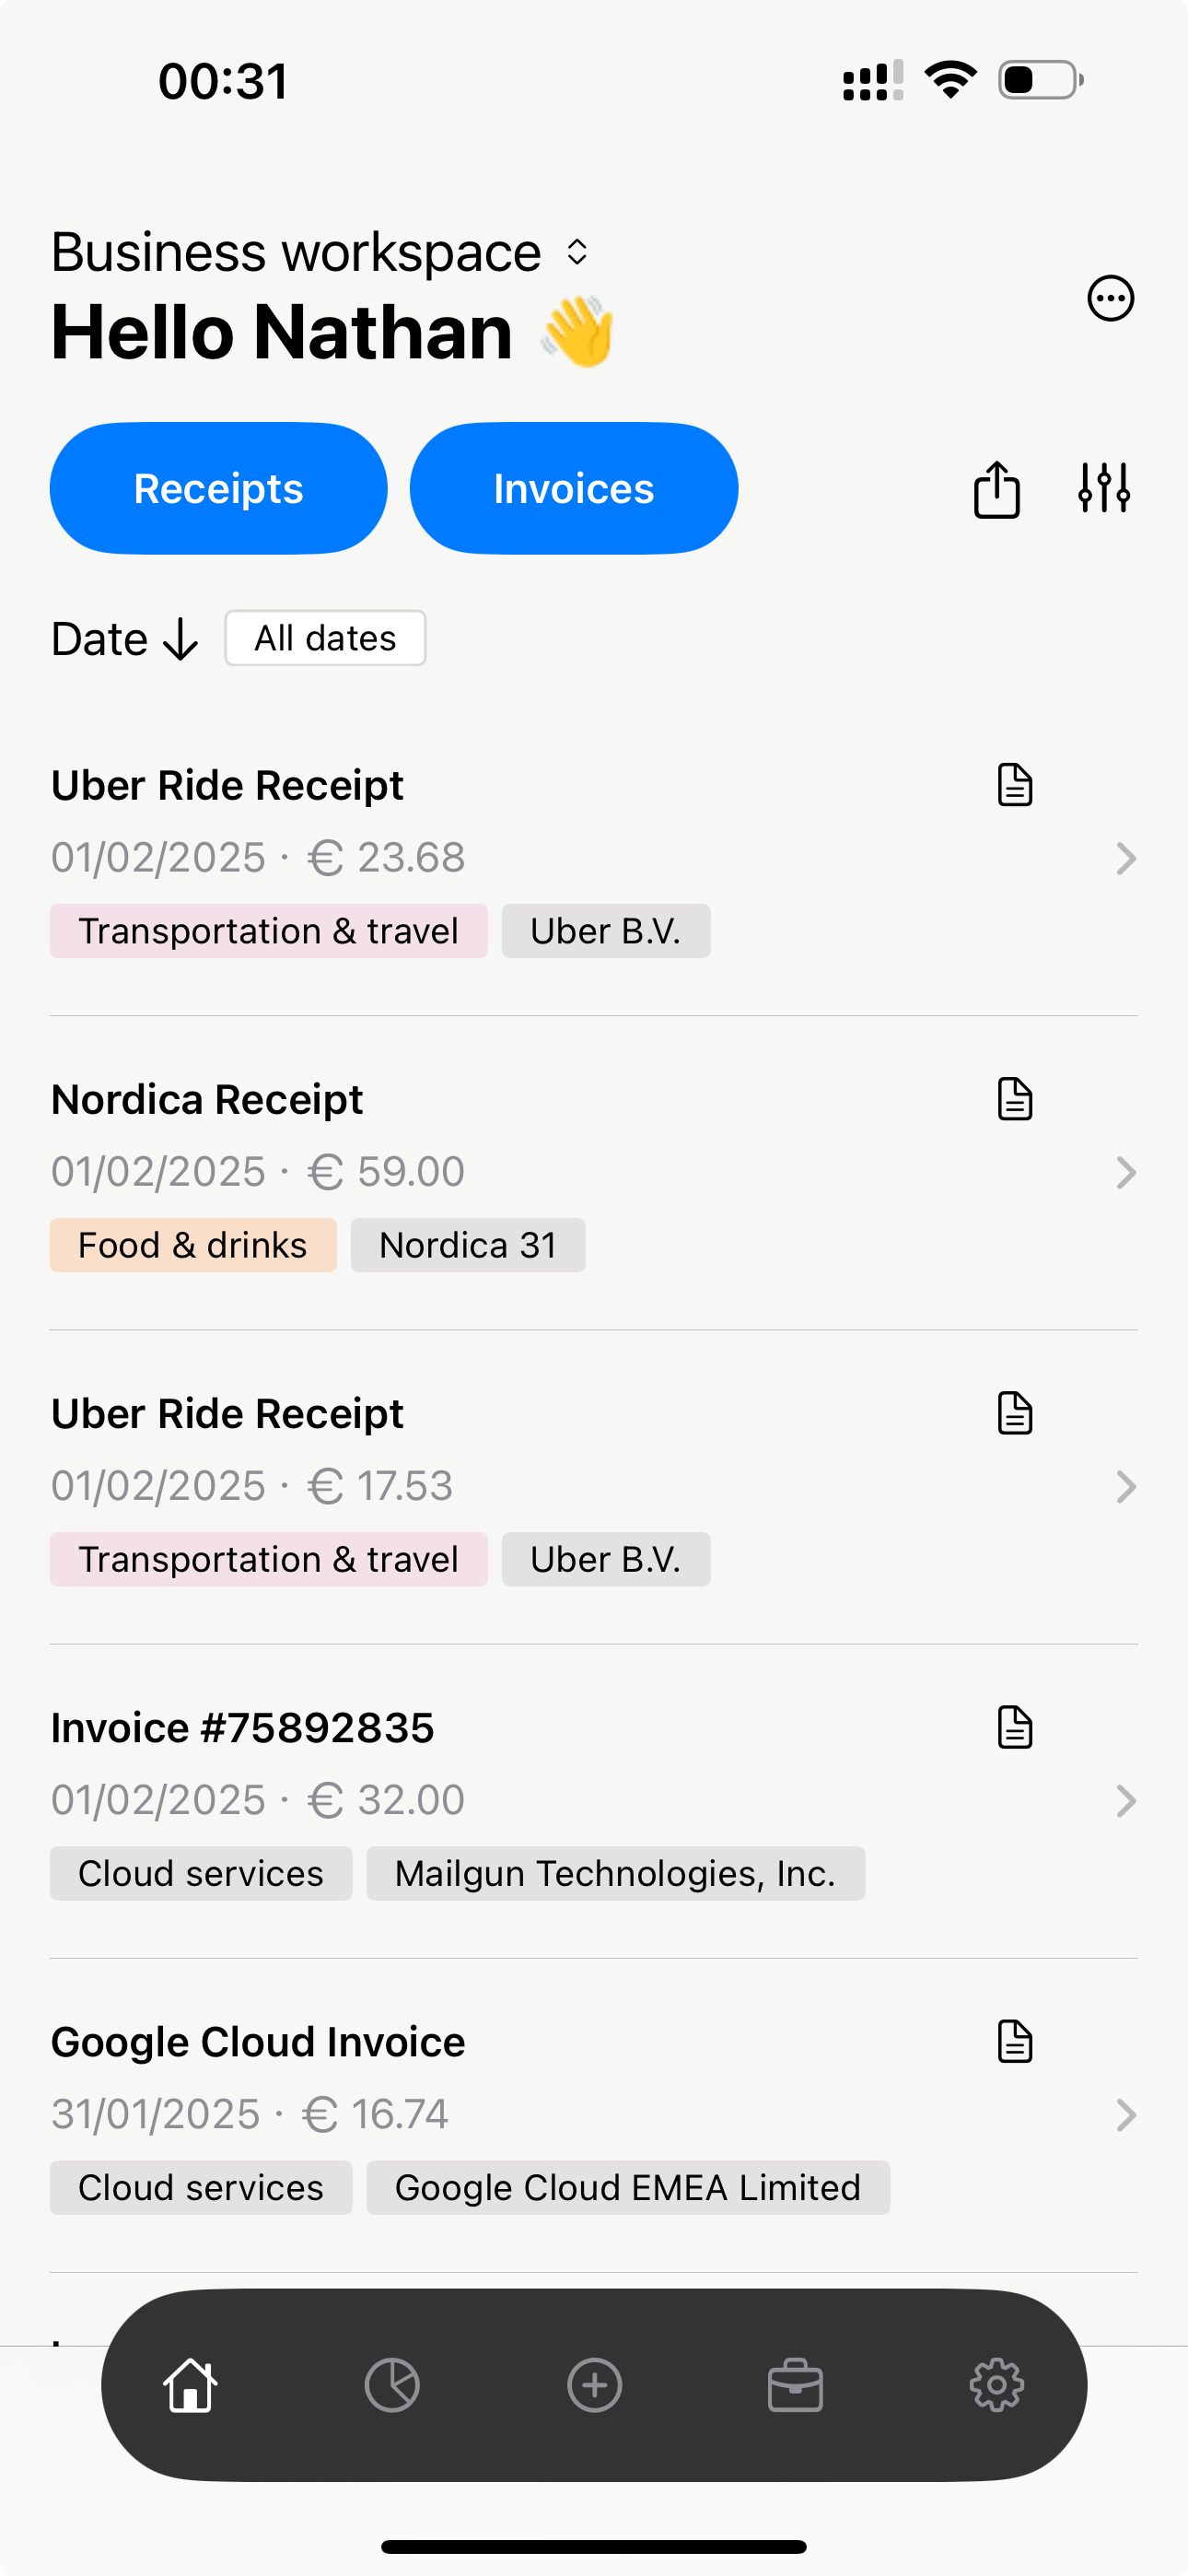Tap the Mailgun Technologies, Inc. tag

coord(615,1873)
